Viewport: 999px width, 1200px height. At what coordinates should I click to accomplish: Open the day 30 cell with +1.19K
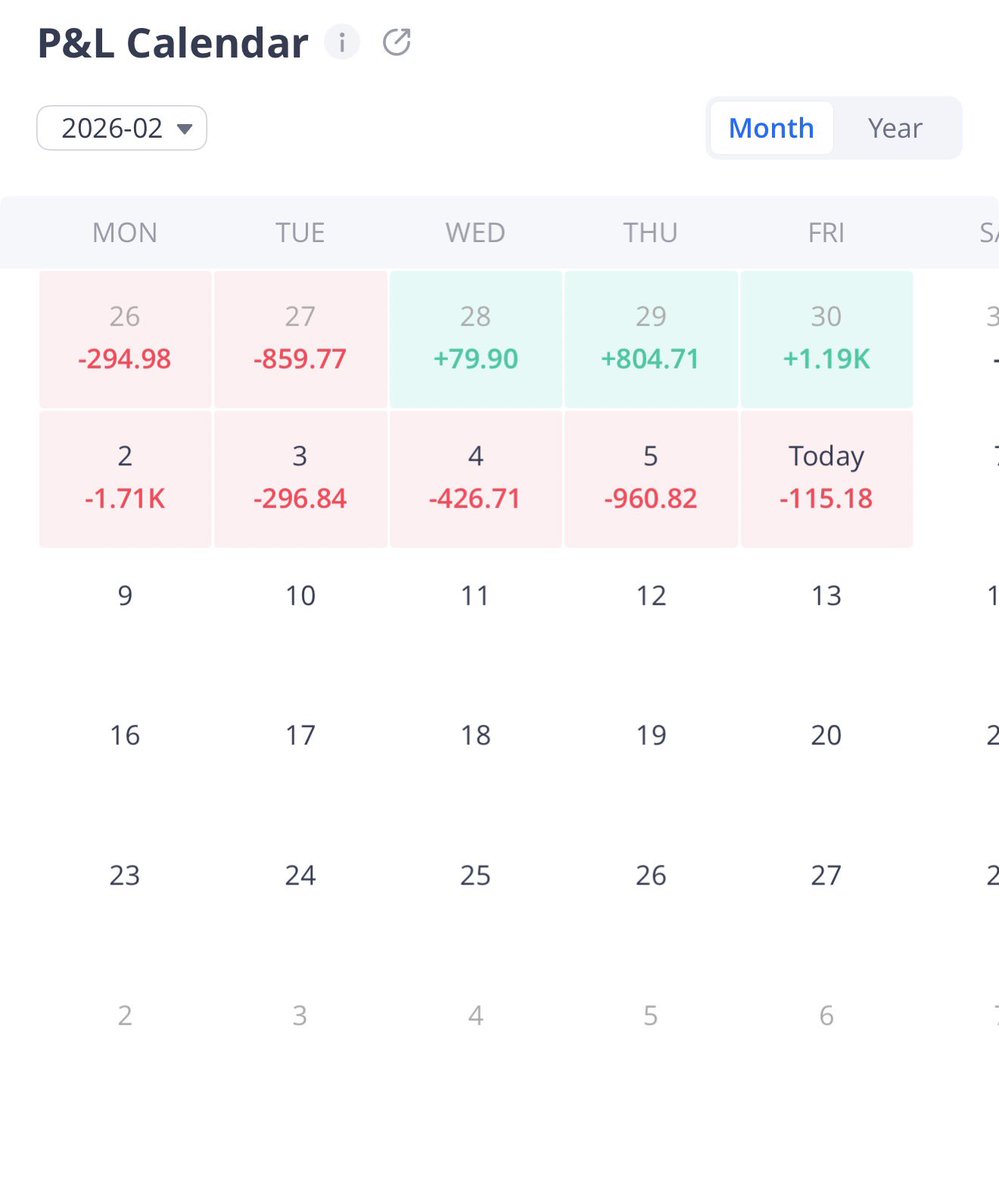pos(826,339)
